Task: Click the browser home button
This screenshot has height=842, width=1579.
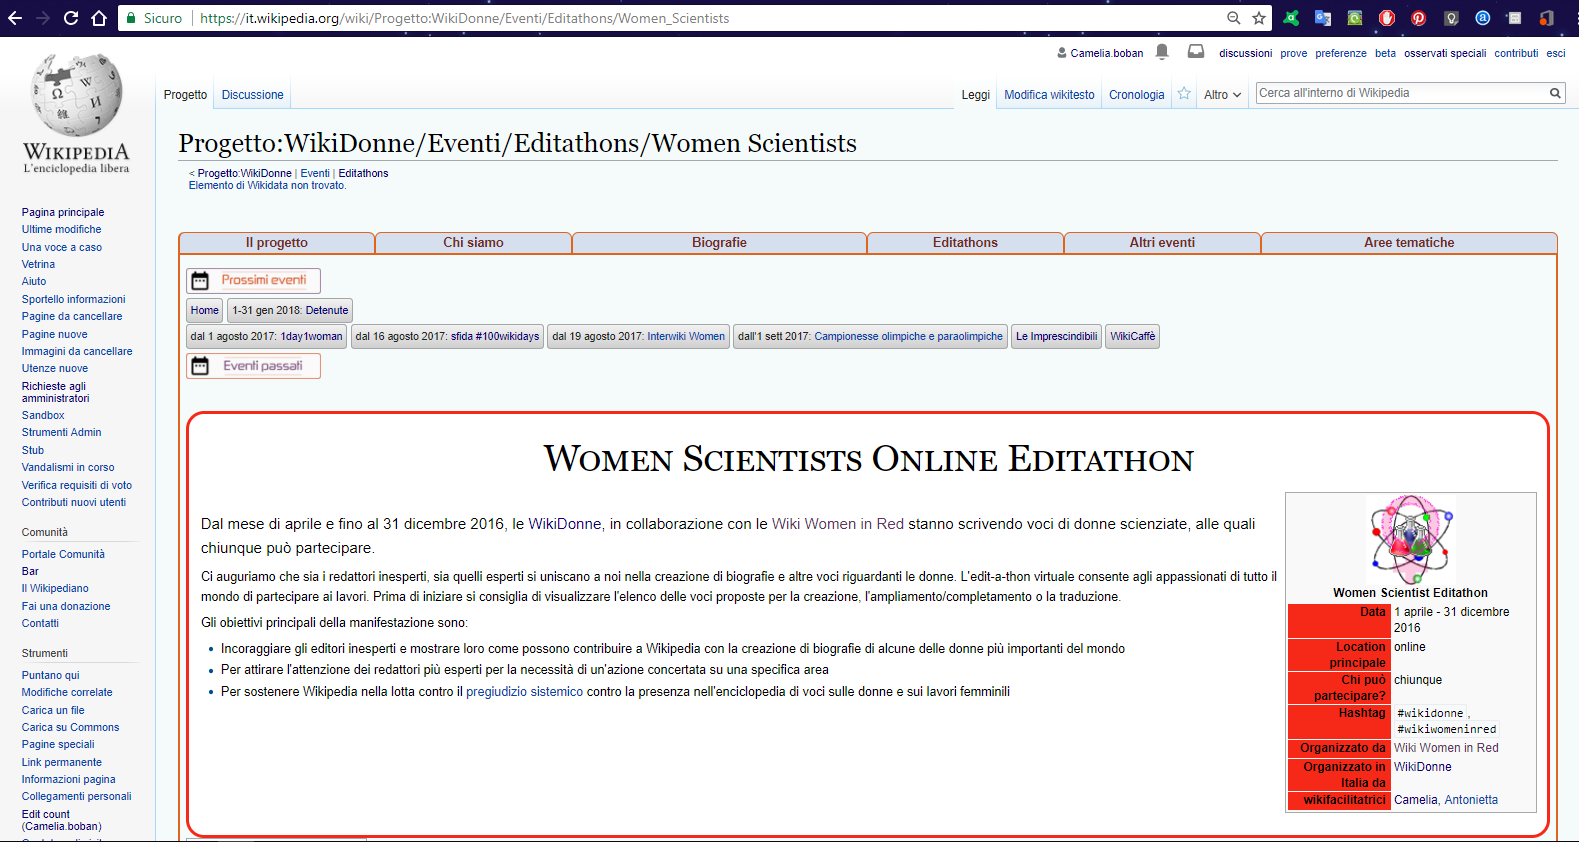Action: coord(99,18)
